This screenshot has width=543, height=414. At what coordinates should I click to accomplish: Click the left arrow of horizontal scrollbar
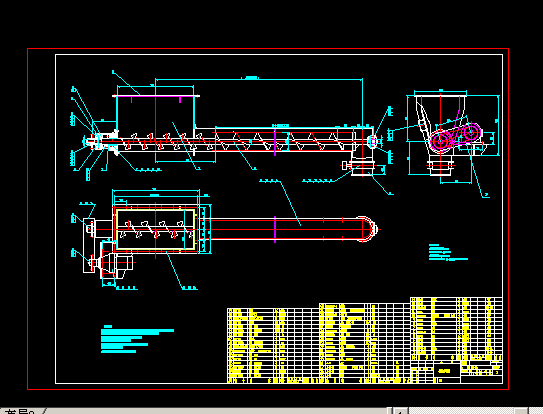pos(401,412)
